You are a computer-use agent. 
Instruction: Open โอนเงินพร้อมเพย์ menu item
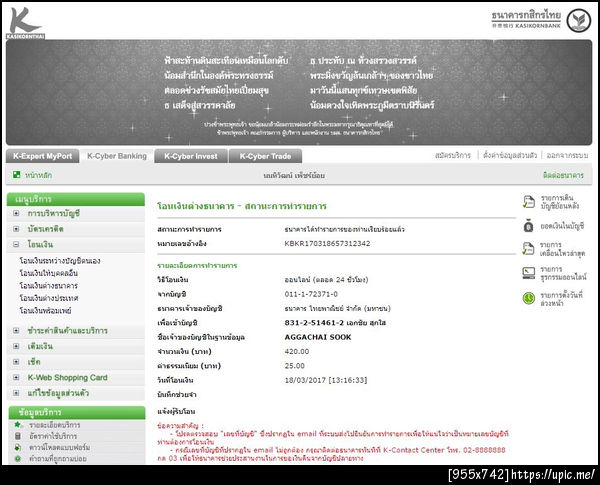point(45,310)
